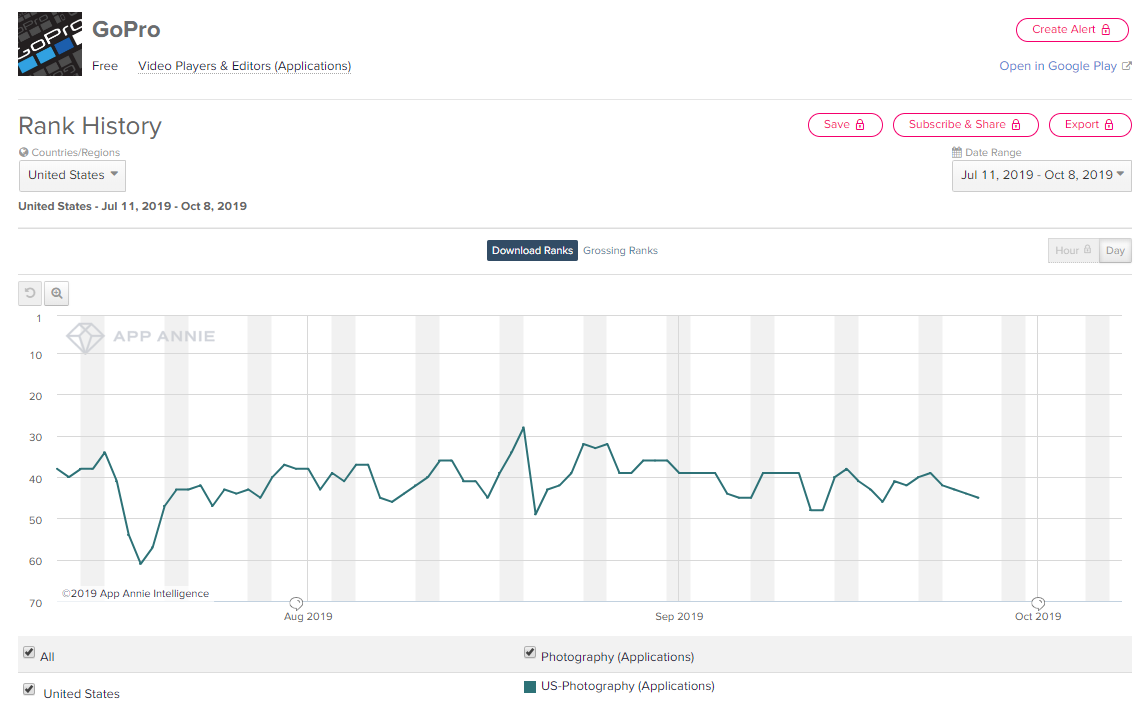Click the event marker near Oct 2019

pos(1038,603)
